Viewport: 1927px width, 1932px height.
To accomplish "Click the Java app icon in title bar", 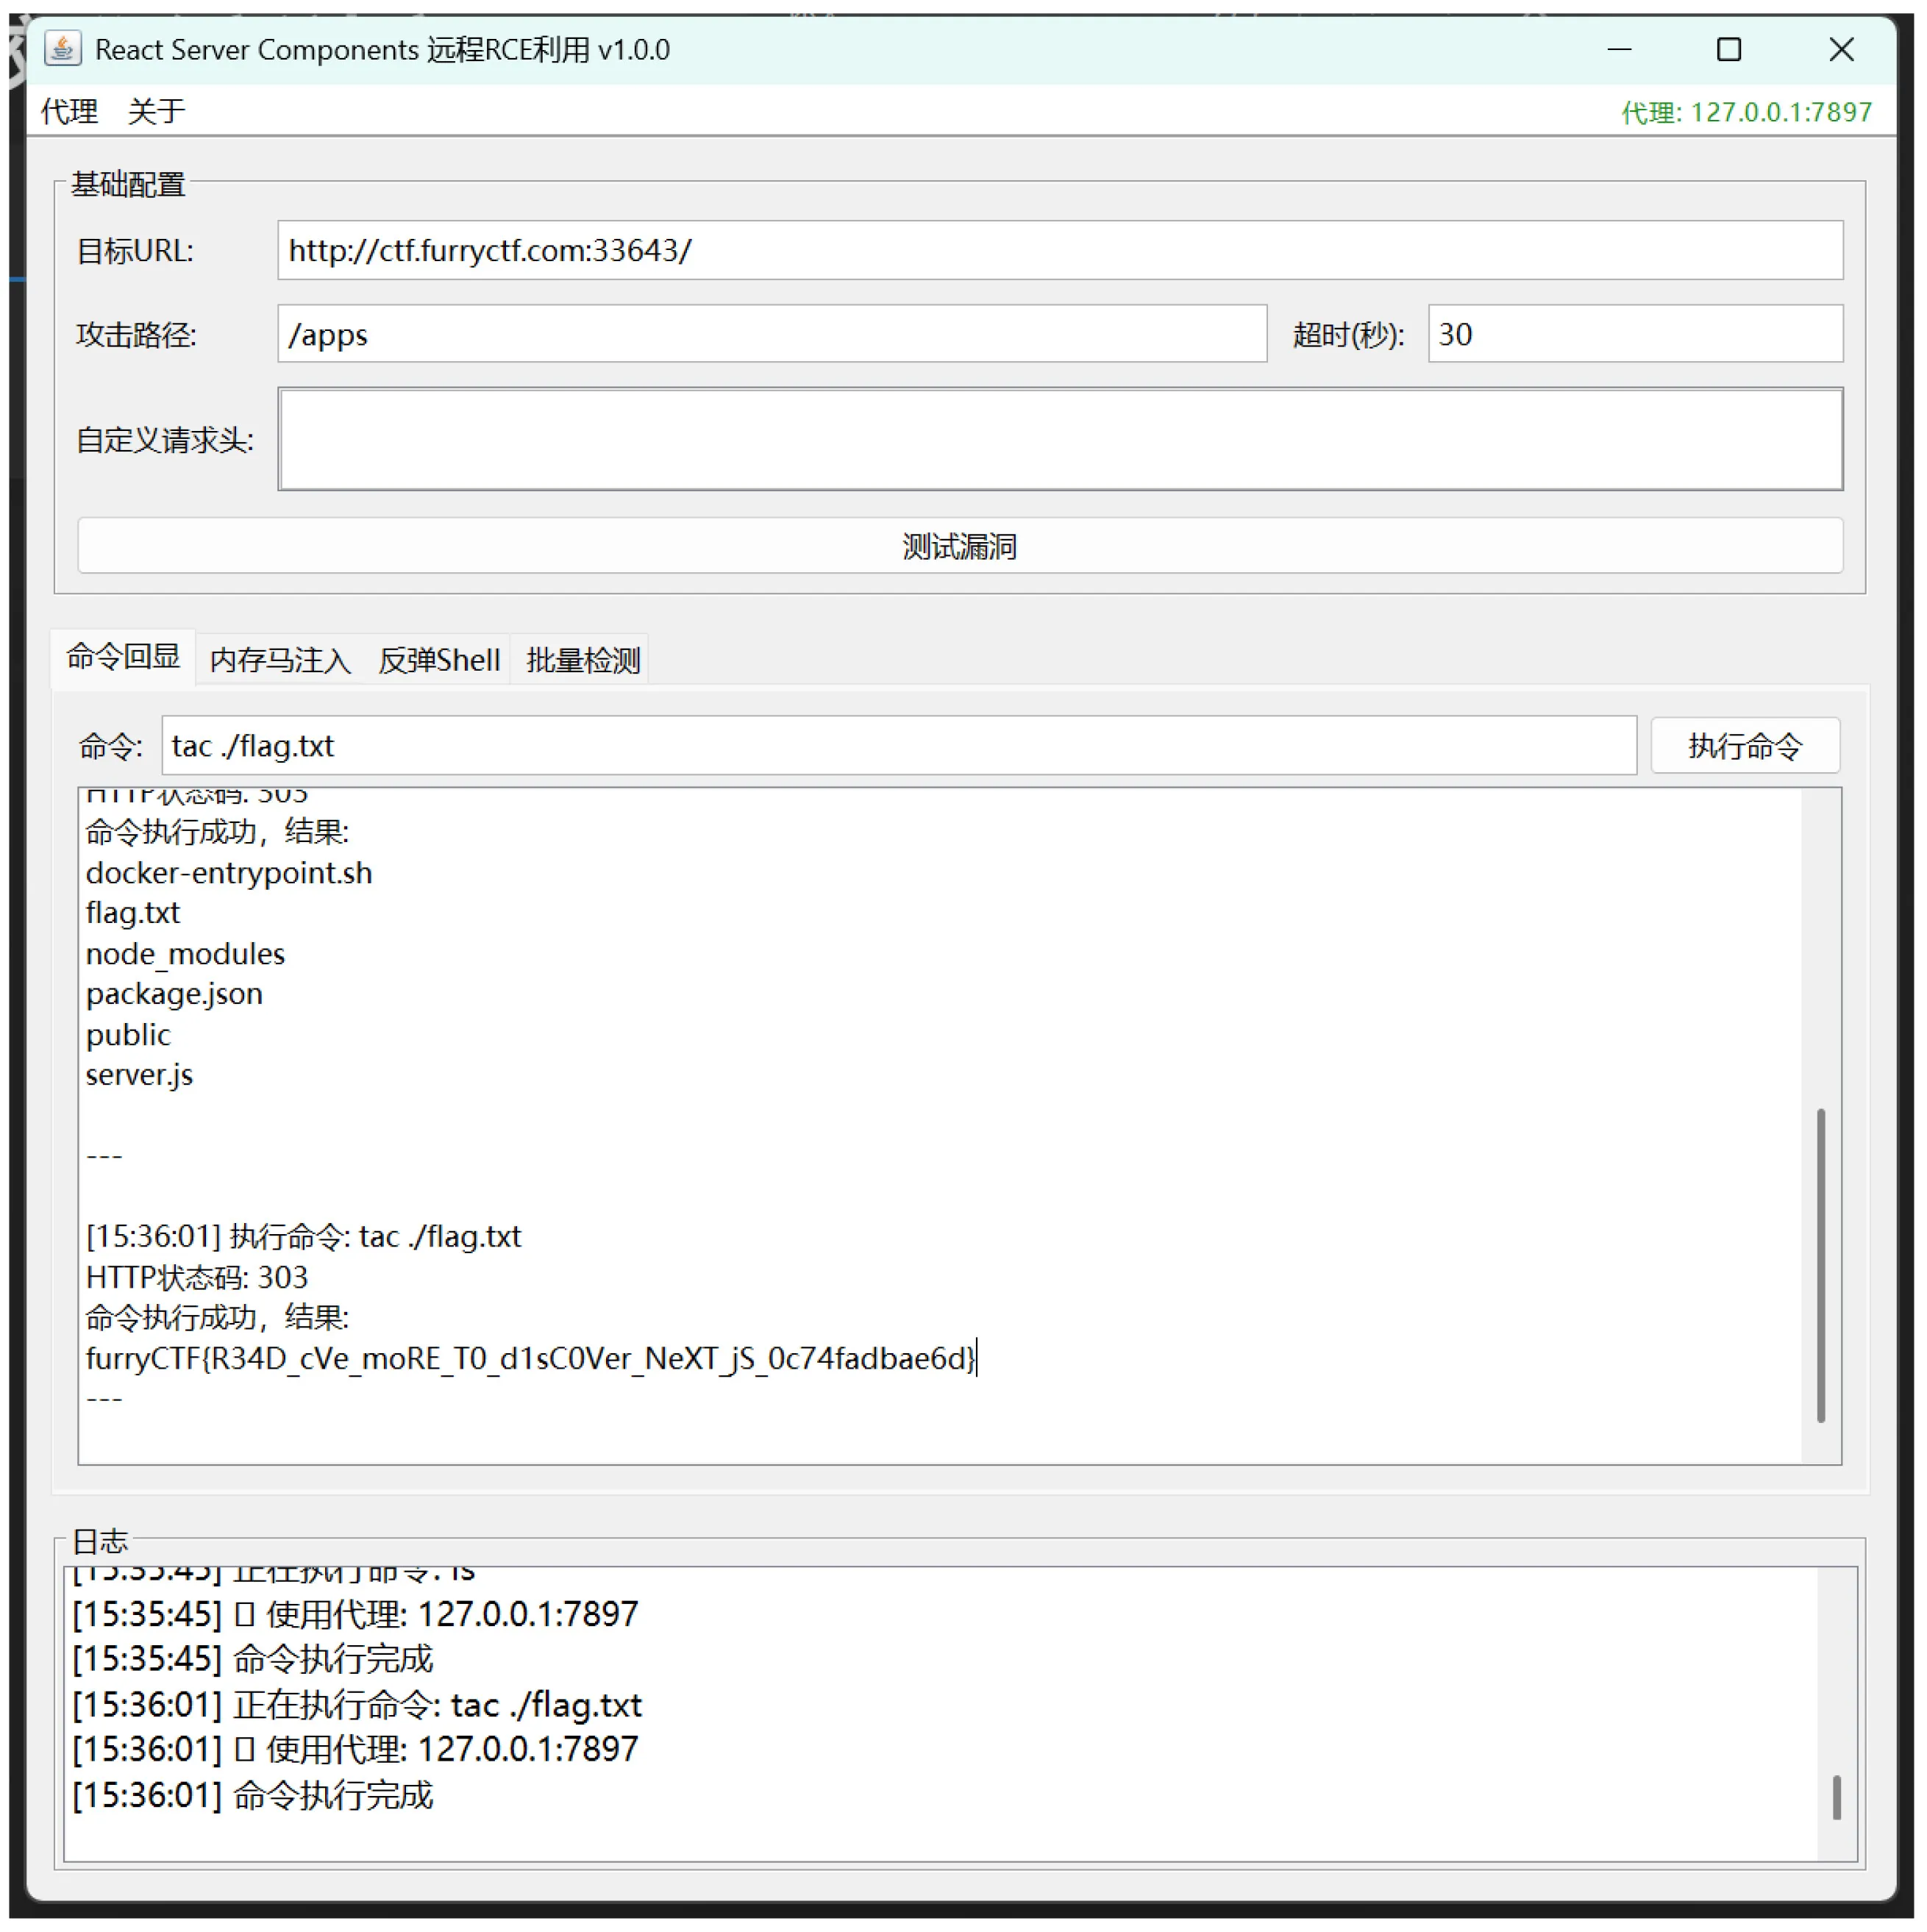I will click(x=62, y=49).
